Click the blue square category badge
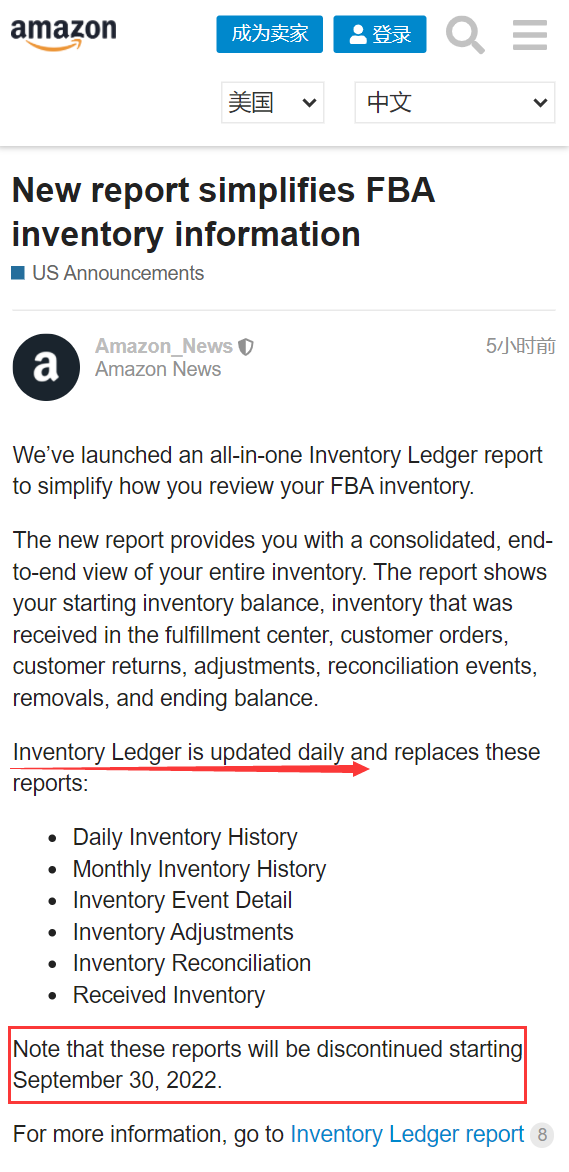Image resolution: width=569 pixels, height=1172 pixels. pyautogui.click(x=18, y=274)
